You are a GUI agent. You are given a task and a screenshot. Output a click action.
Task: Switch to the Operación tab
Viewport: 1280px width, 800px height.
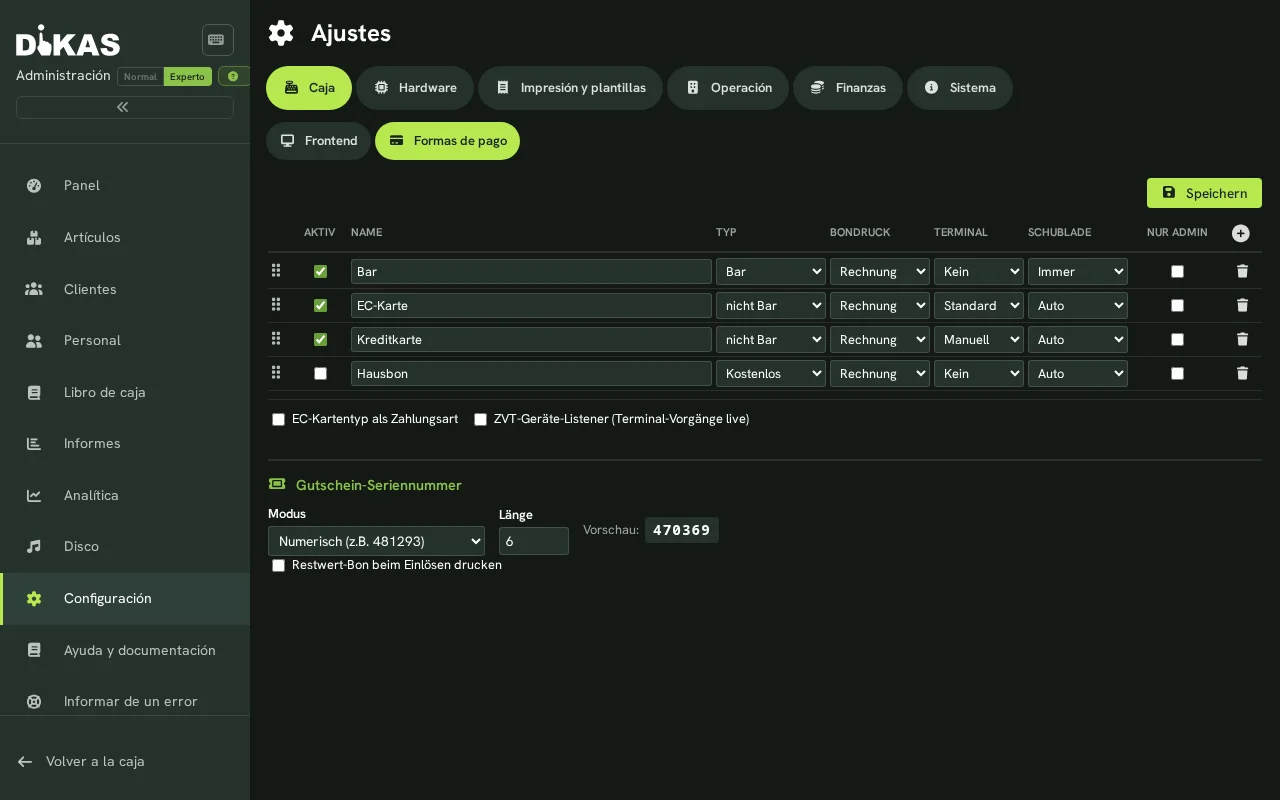[728, 88]
